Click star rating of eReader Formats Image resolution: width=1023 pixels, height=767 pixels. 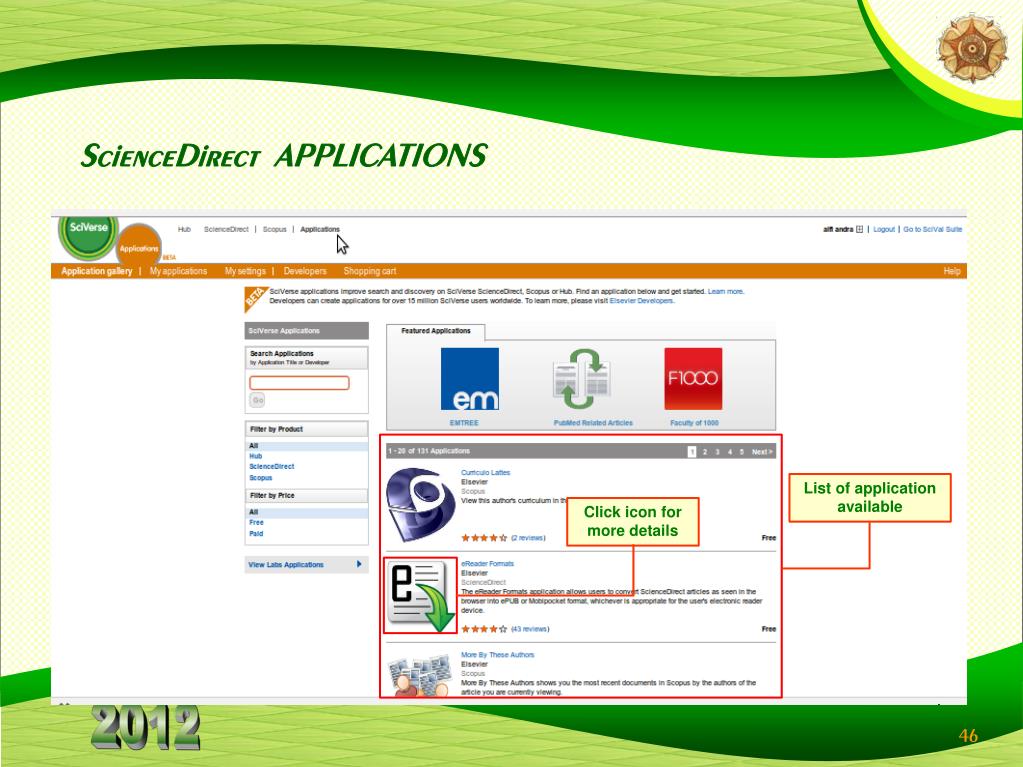click(484, 629)
